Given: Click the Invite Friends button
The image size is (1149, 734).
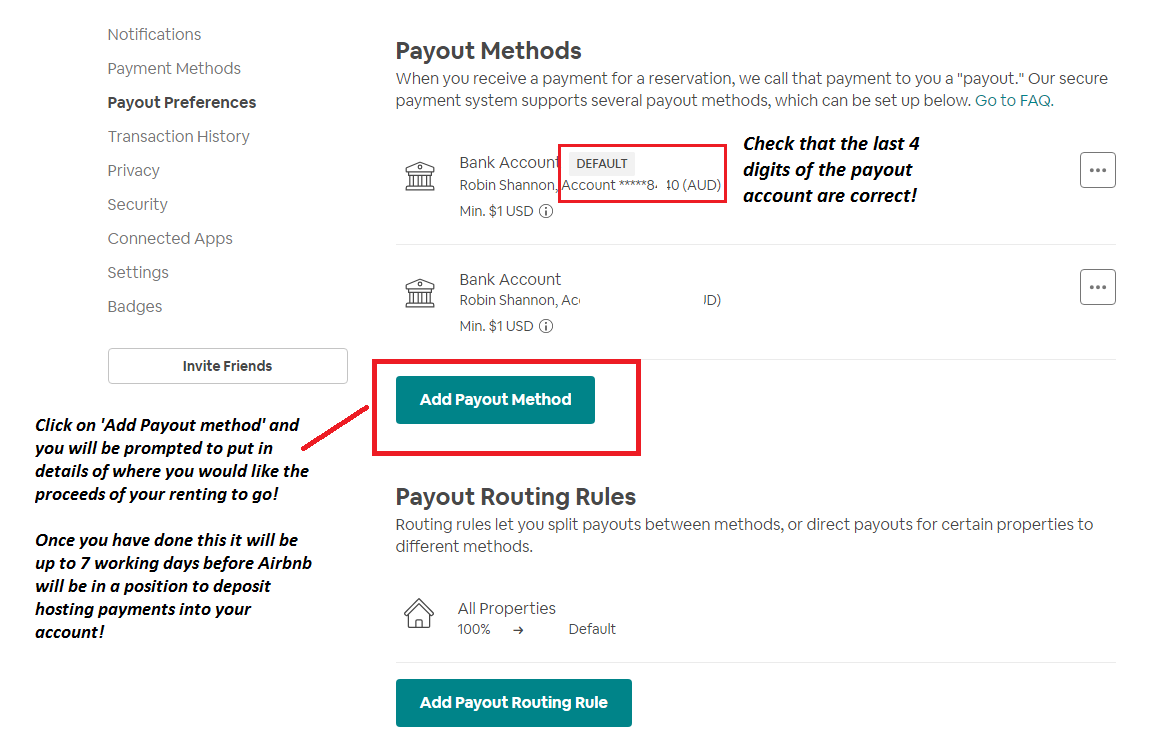Looking at the screenshot, I should [227, 365].
